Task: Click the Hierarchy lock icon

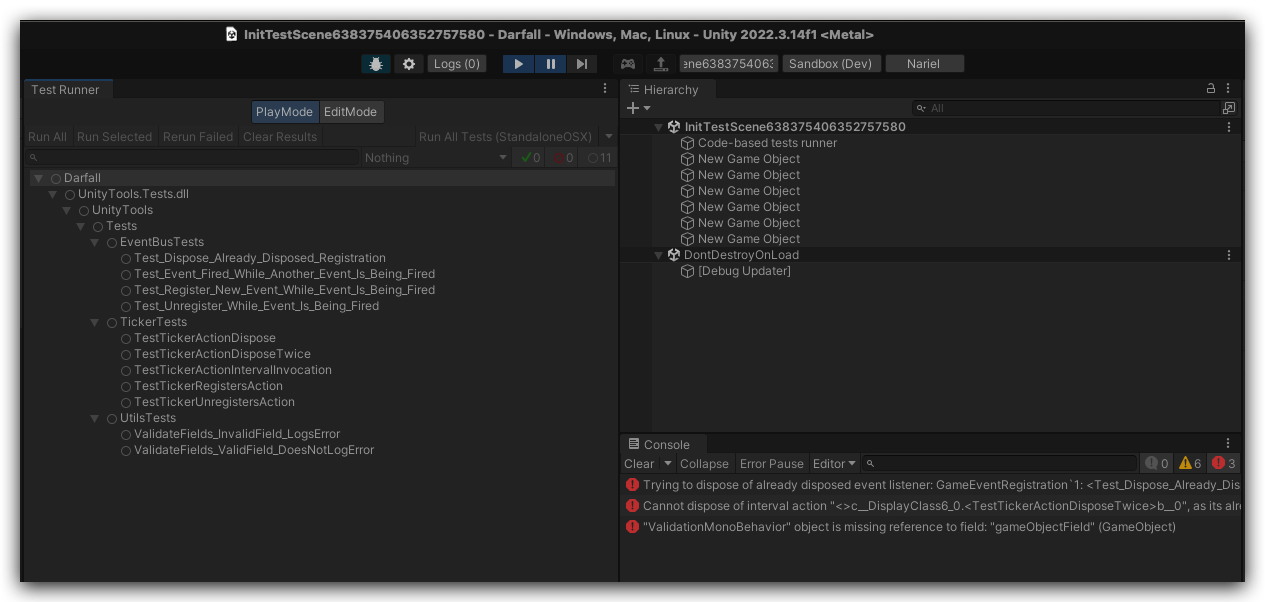Action: (1211, 89)
